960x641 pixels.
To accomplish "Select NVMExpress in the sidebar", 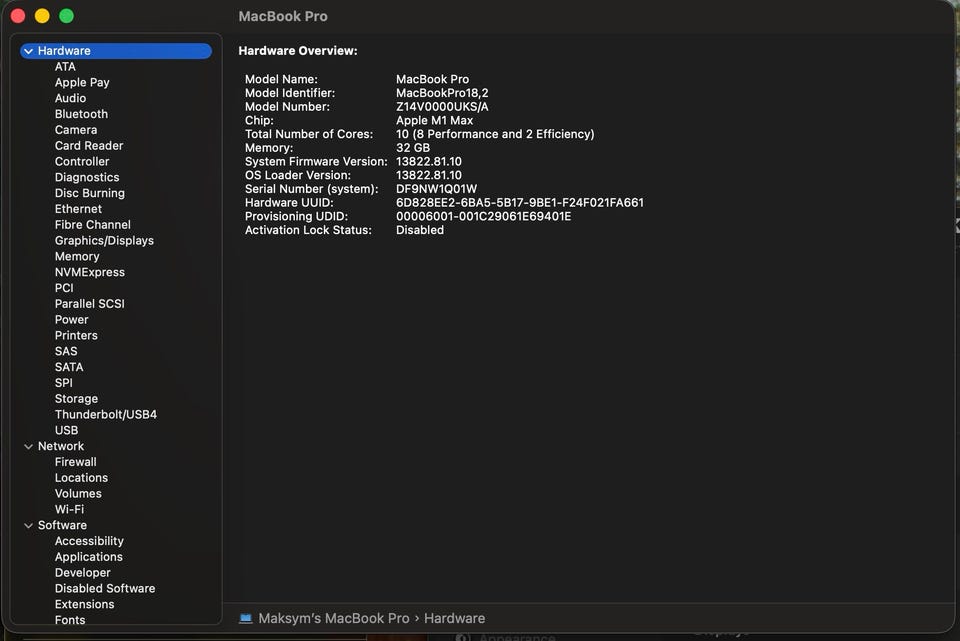I will tap(89, 272).
